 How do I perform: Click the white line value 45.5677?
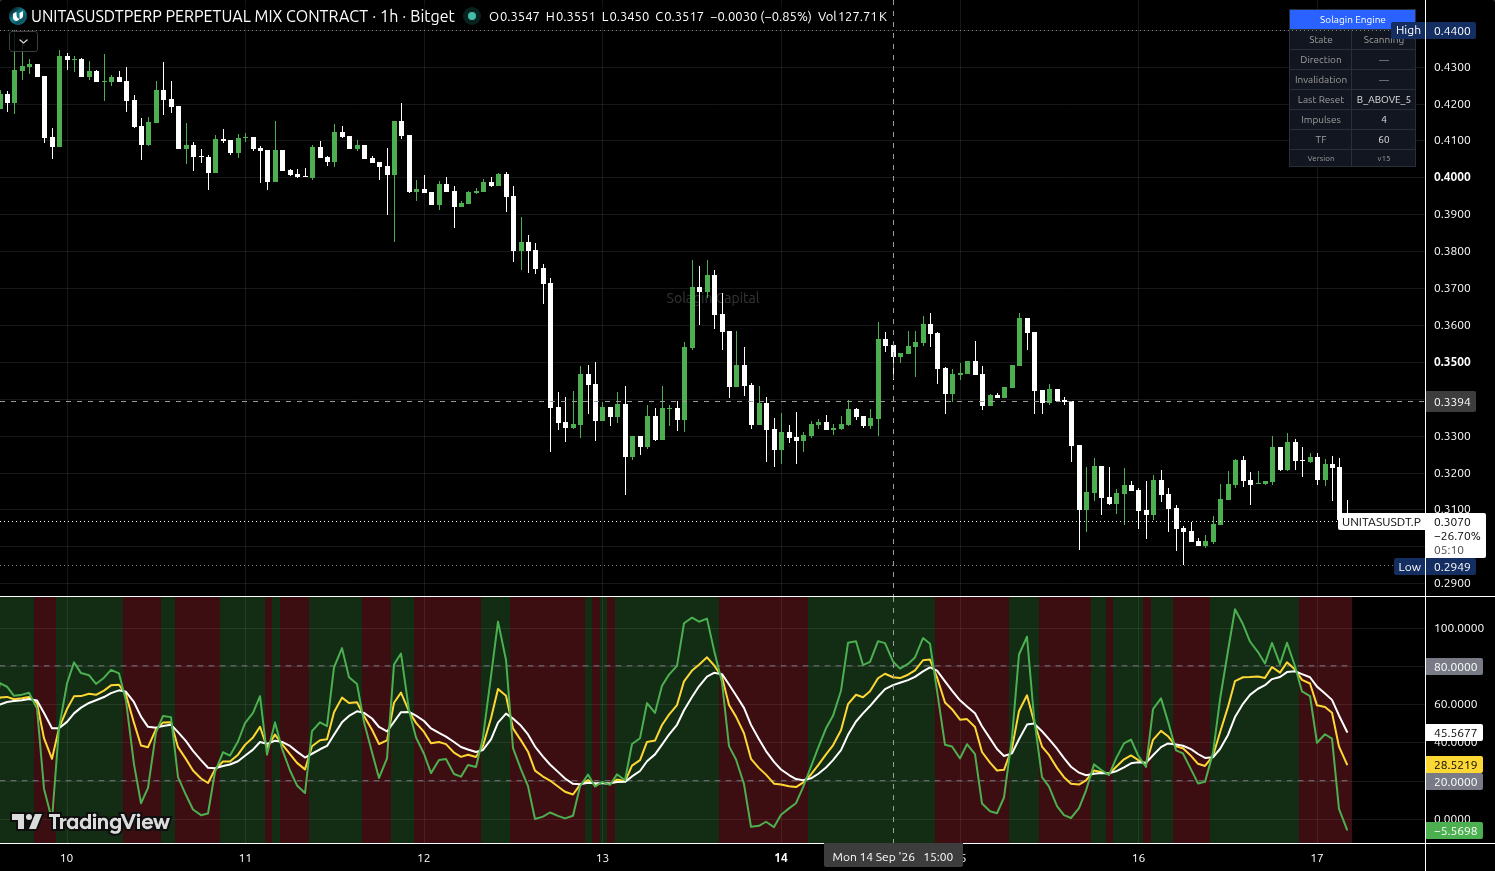click(x=1455, y=733)
